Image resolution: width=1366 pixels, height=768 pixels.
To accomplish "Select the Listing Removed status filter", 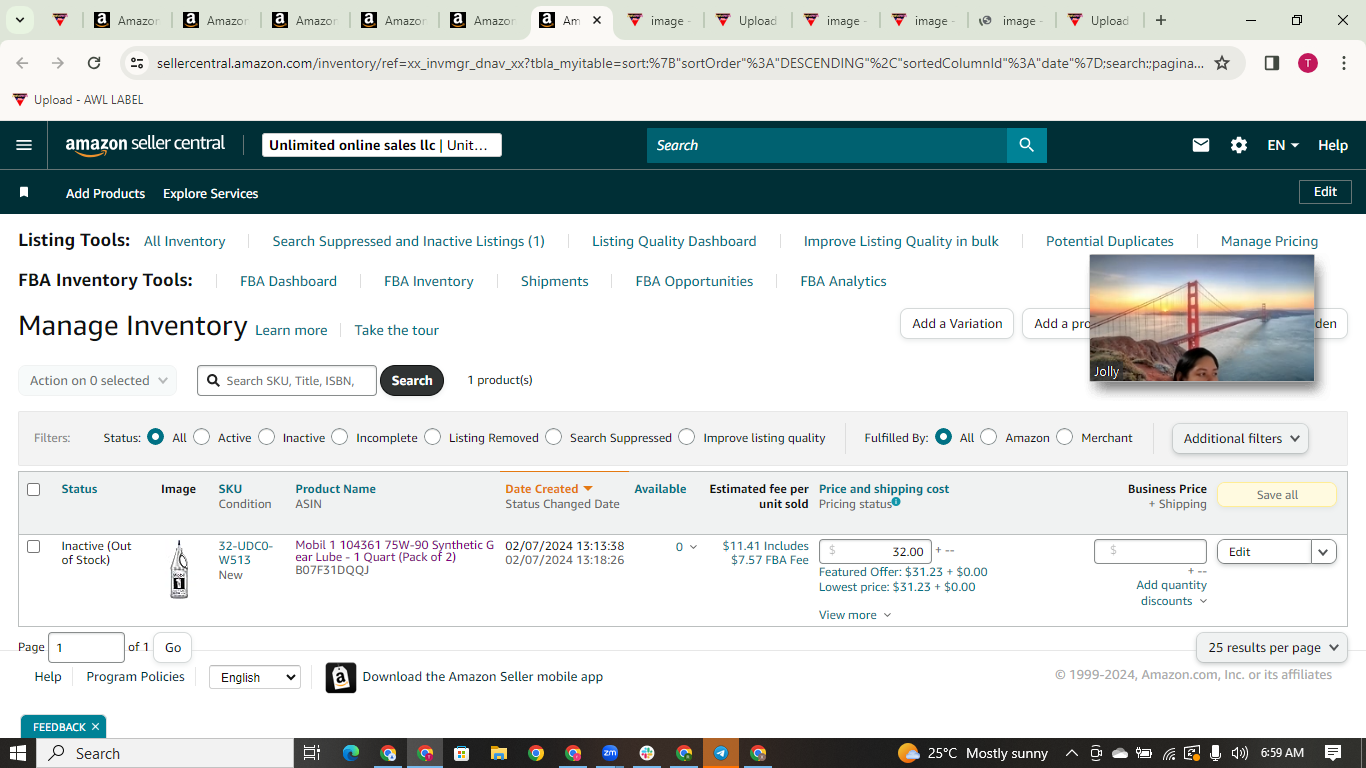I will (432, 437).
